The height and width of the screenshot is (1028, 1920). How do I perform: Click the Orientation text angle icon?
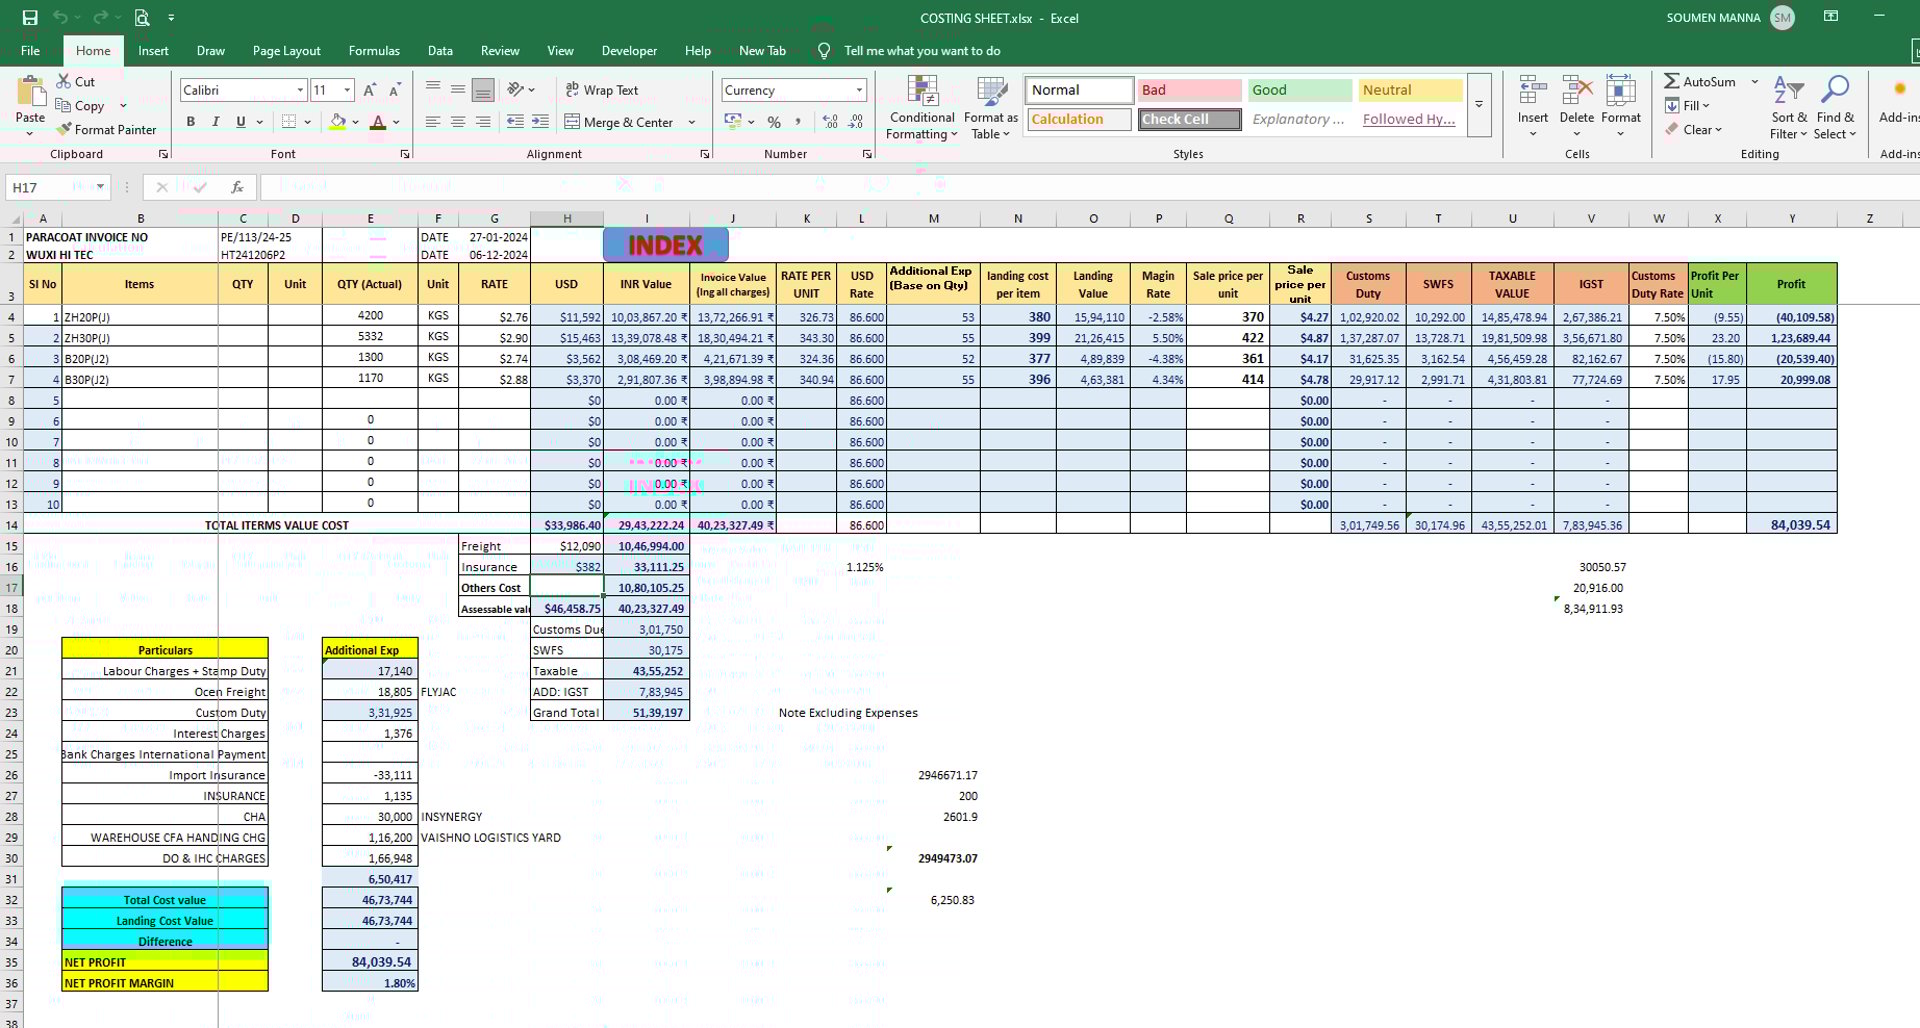(x=516, y=90)
